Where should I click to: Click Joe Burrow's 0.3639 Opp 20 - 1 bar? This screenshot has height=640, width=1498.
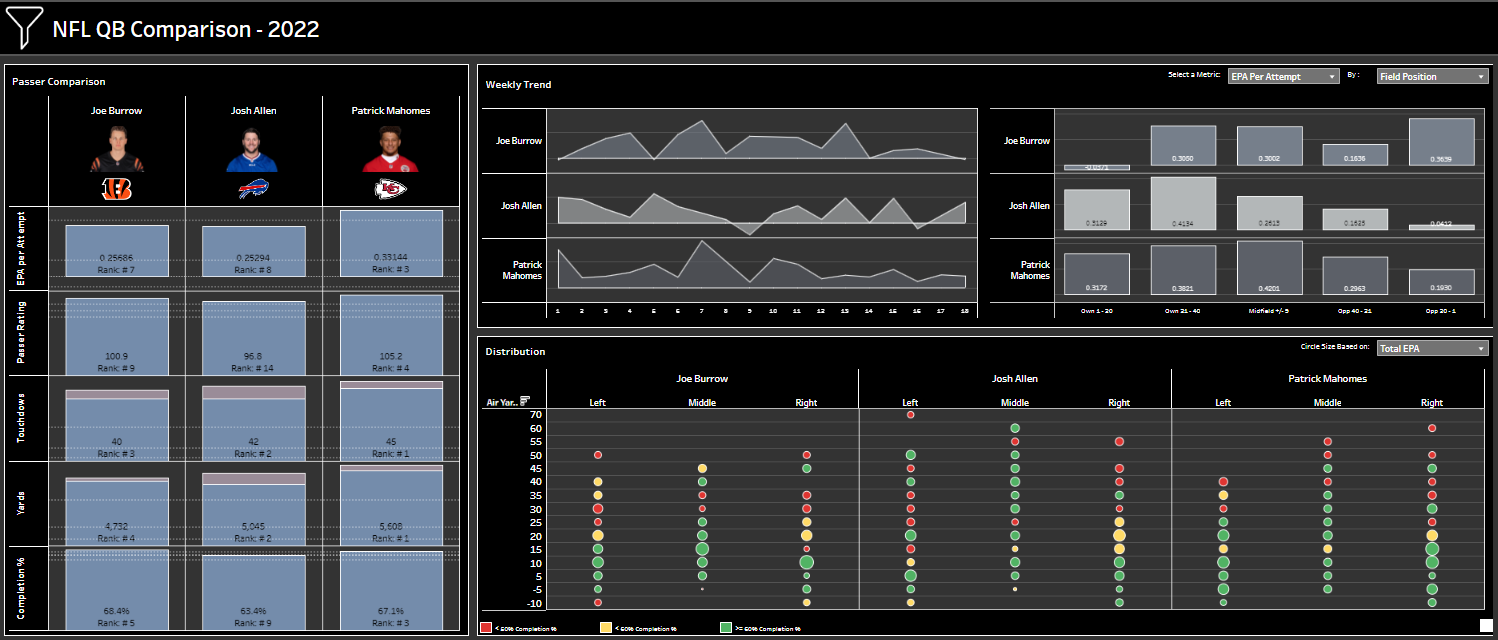click(1441, 142)
